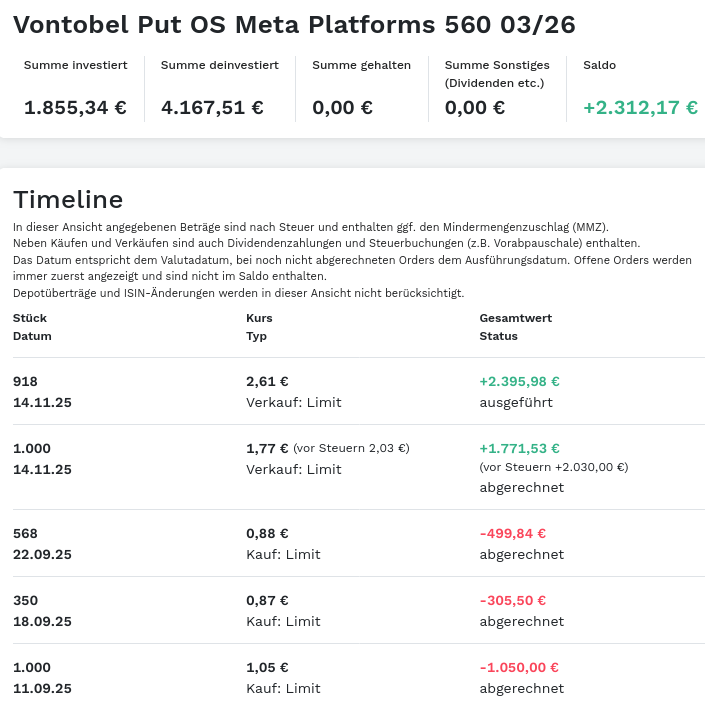Image resolution: width=705 pixels, height=708 pixels.
Task: Click the Summe investiert value 1.855,34 €
Action: [75, 107]
